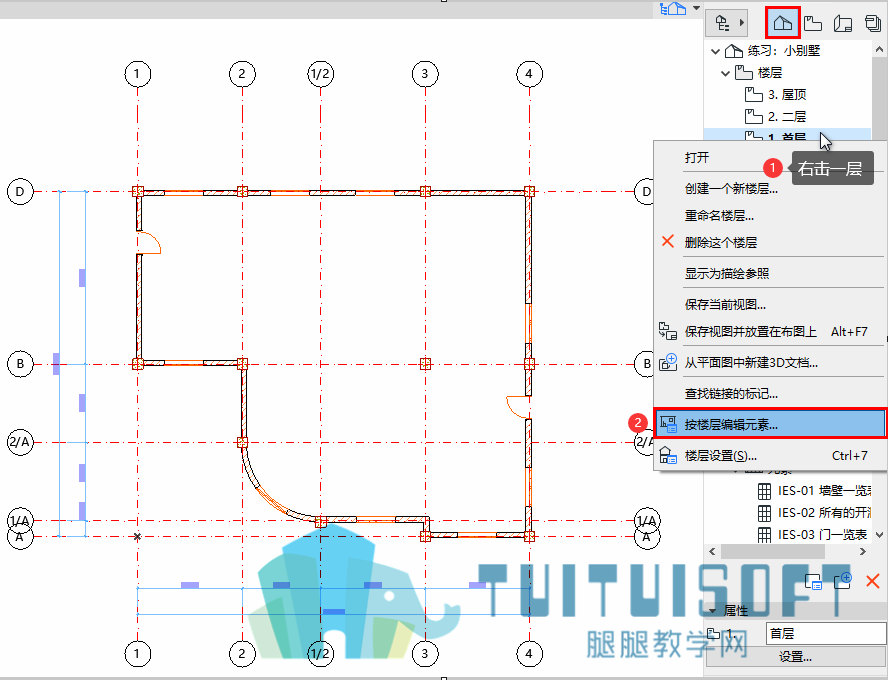Click the navigator horizontal scroll right arrow
Image resolution: width=888 pixels, height=680 pixels.
point(863,551)
